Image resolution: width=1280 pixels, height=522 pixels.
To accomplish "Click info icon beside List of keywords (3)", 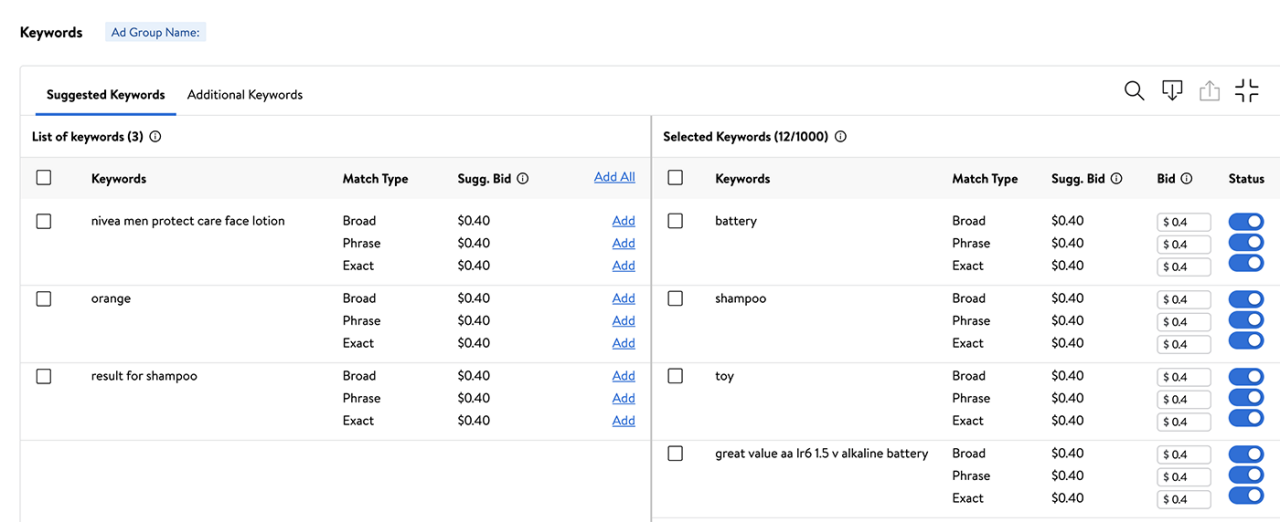I will point(155,137).
